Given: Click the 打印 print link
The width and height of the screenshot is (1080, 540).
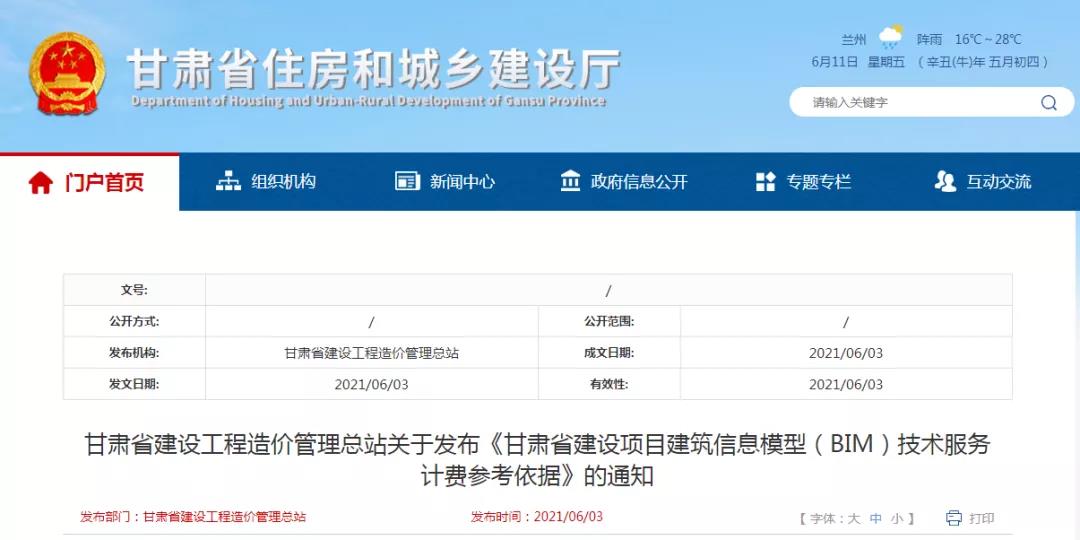Looking at the screenshot, I should click(x=982, y=519).
